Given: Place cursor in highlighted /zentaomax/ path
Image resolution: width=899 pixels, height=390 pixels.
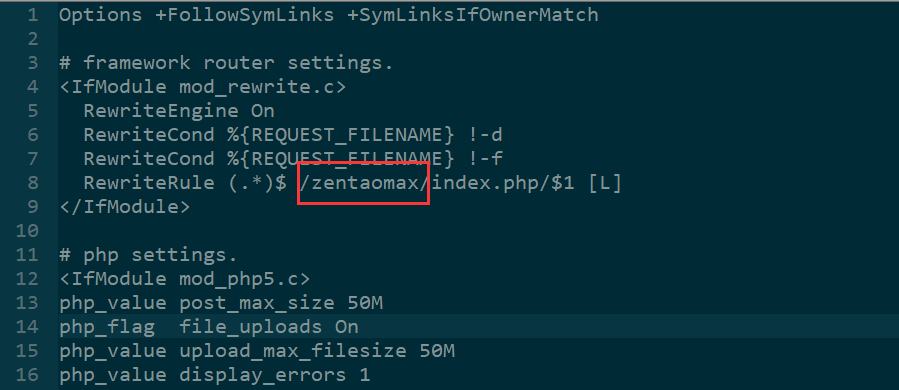Looking at the screenshot, I should [x=364, y=184].
